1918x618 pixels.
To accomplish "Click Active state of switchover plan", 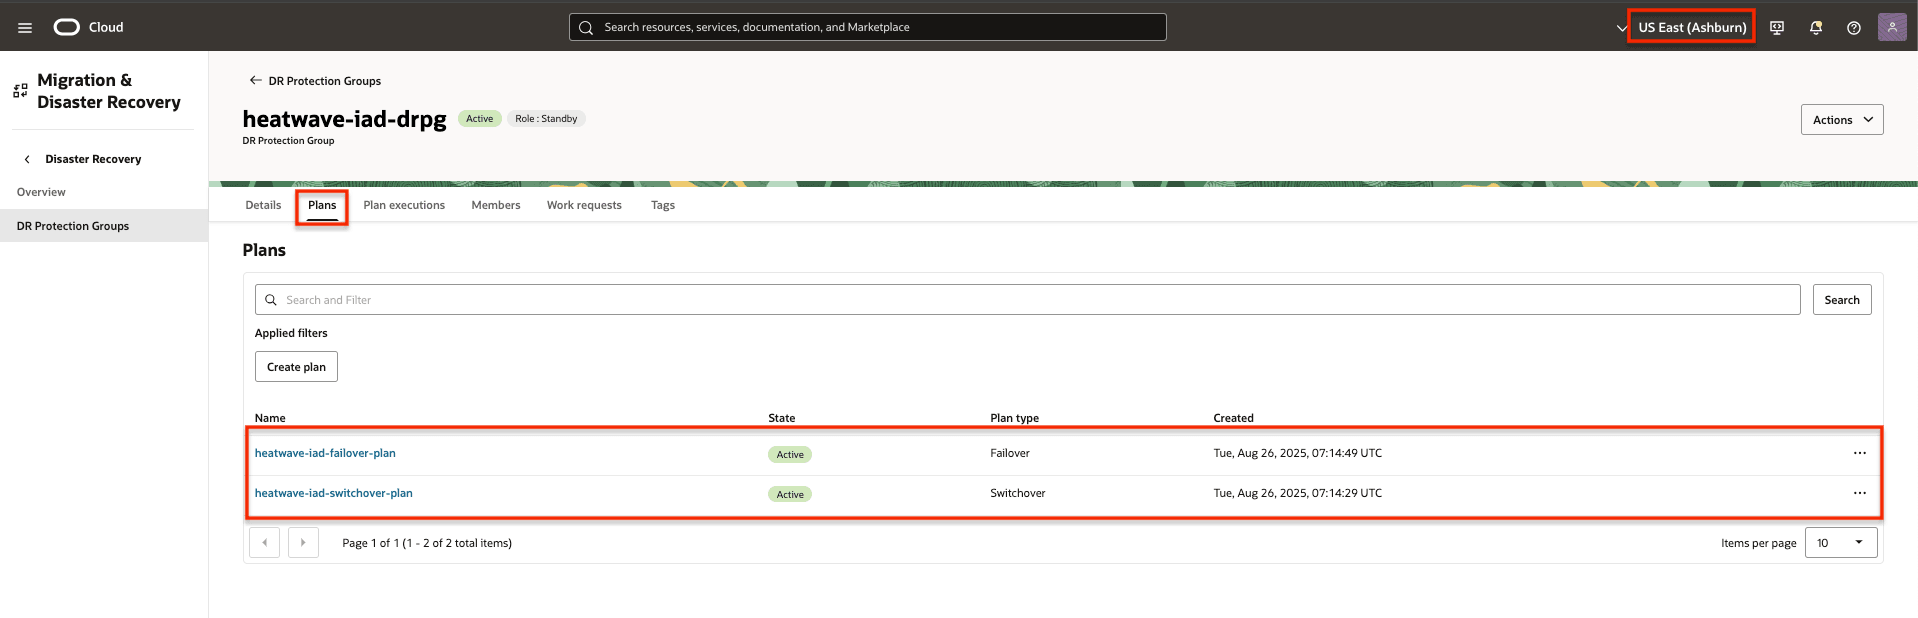I will (790, 494).
